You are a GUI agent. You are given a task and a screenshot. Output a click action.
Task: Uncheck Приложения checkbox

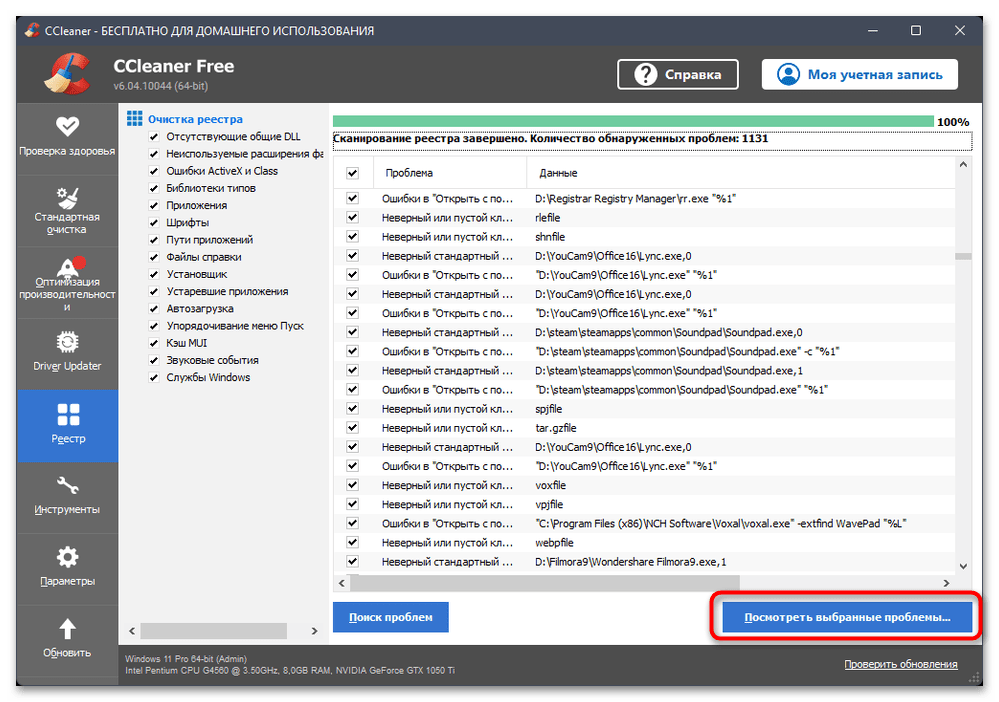tap(154, 205)
